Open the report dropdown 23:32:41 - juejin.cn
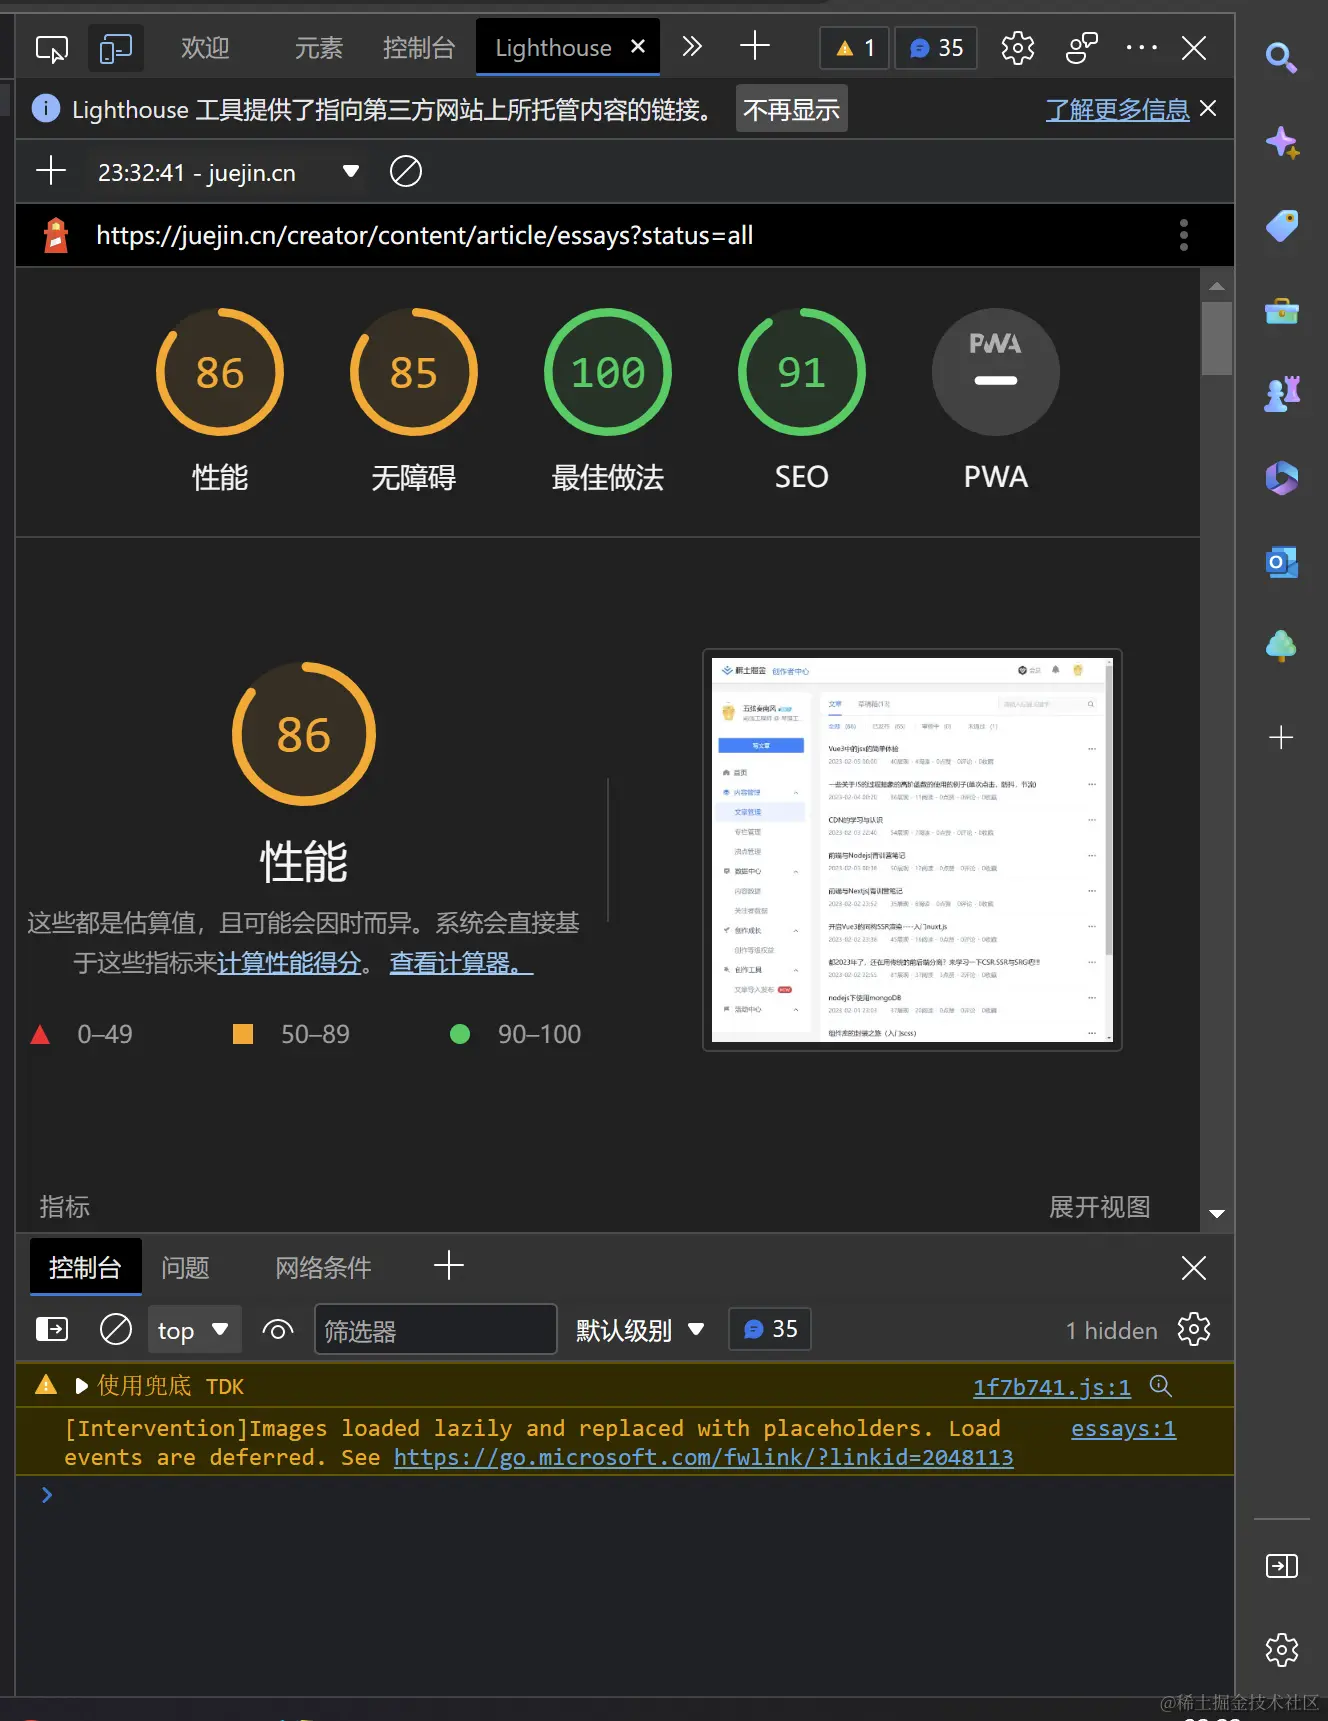This screenshot has width=1328, height=1721. point(228,172)
